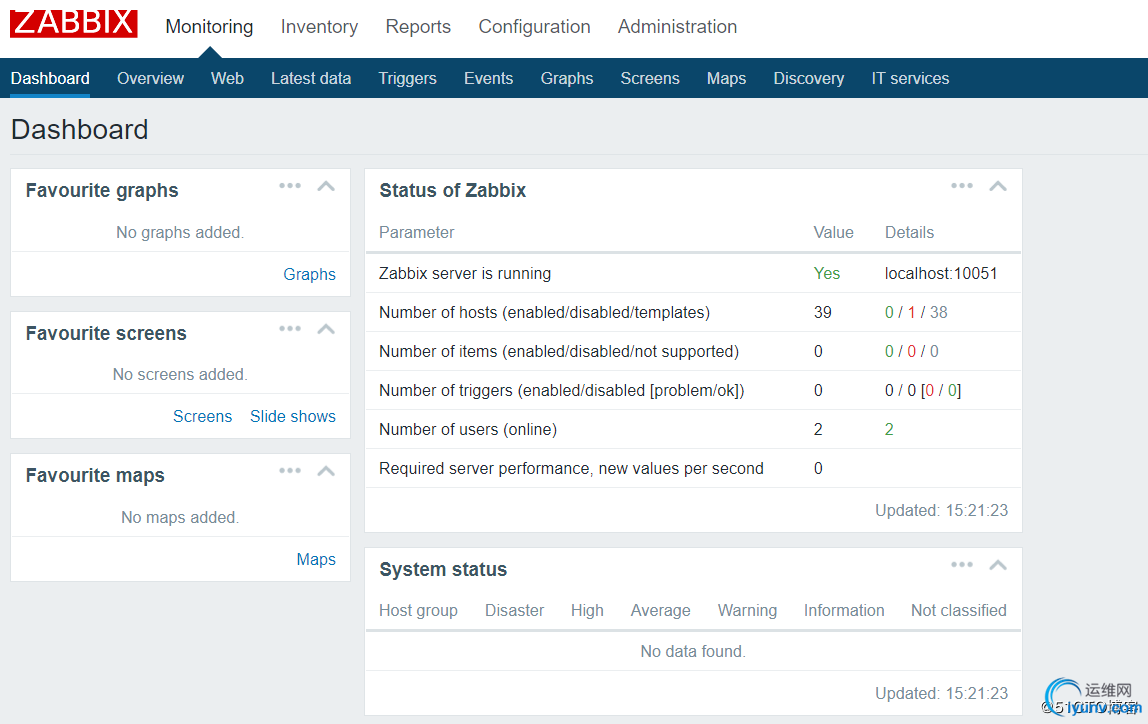
Task: Open the Events tab
Action: point(488,78)
